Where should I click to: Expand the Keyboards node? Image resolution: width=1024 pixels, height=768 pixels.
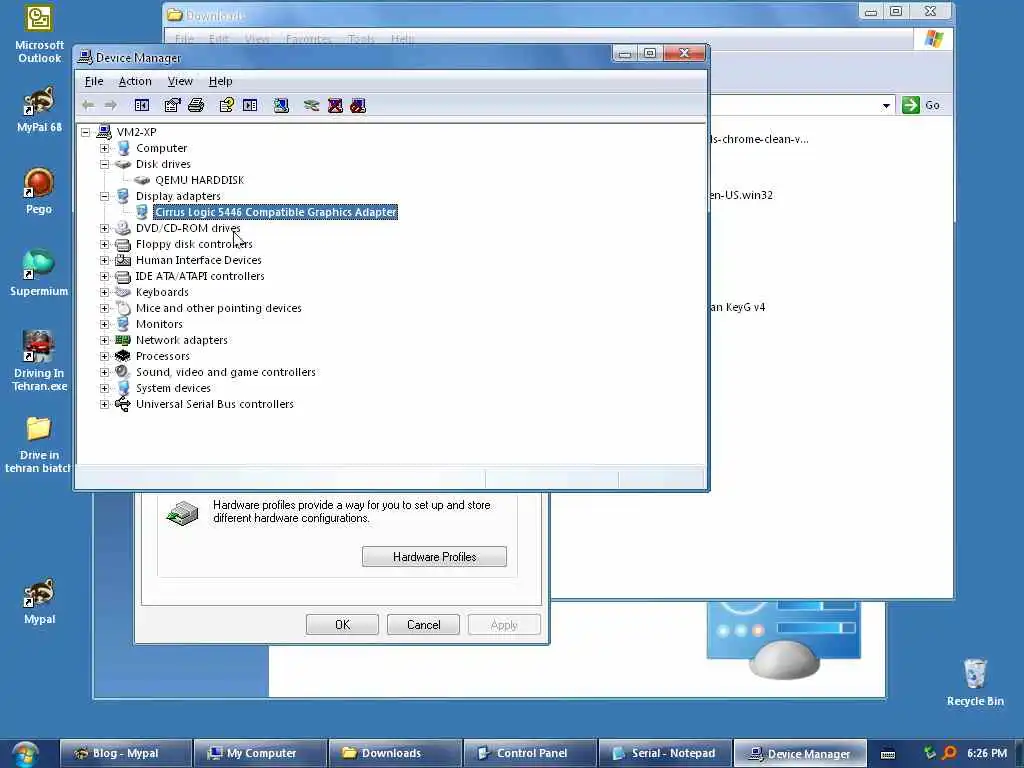104,292
